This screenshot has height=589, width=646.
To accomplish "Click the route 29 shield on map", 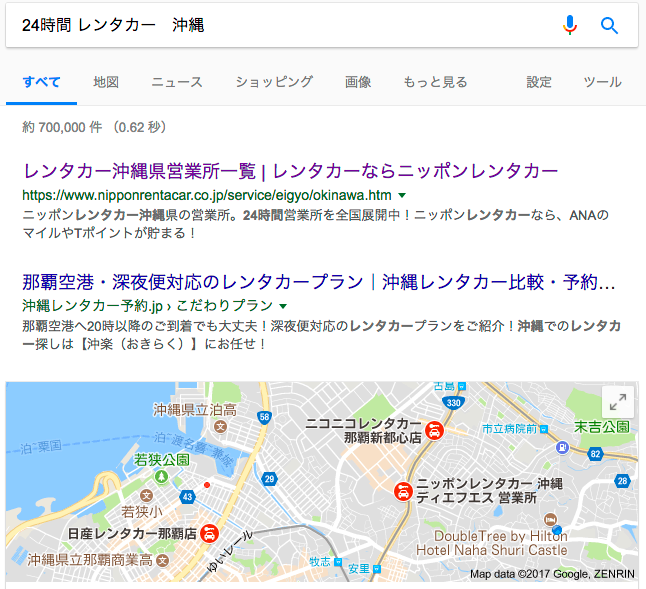I will tap(269, 479).
